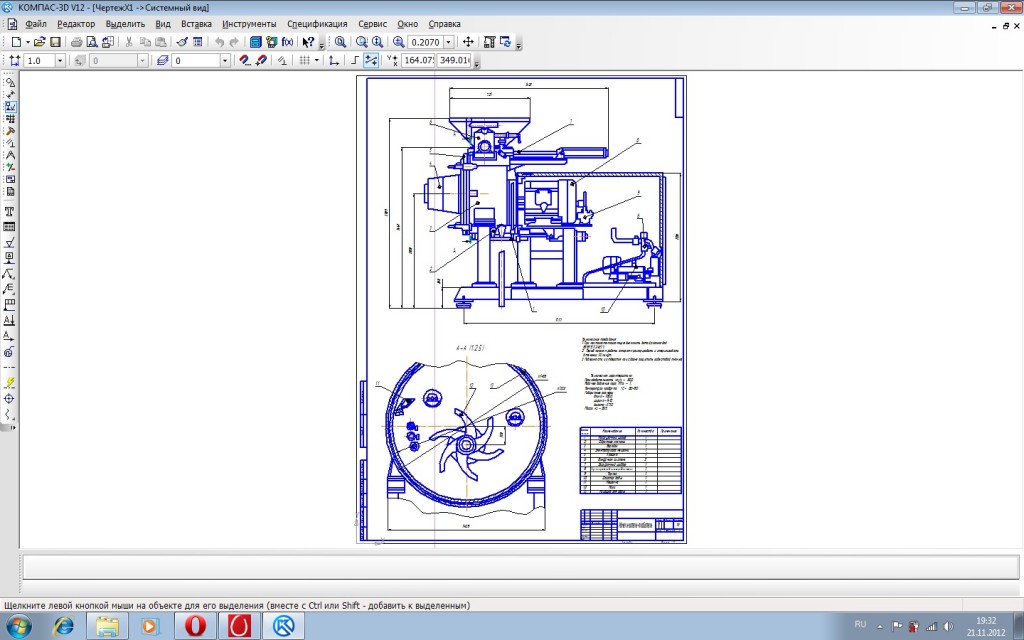Toggle the rounding cursor step button
The width and height of the screenshot is (1024, 640).
(371, 60)
